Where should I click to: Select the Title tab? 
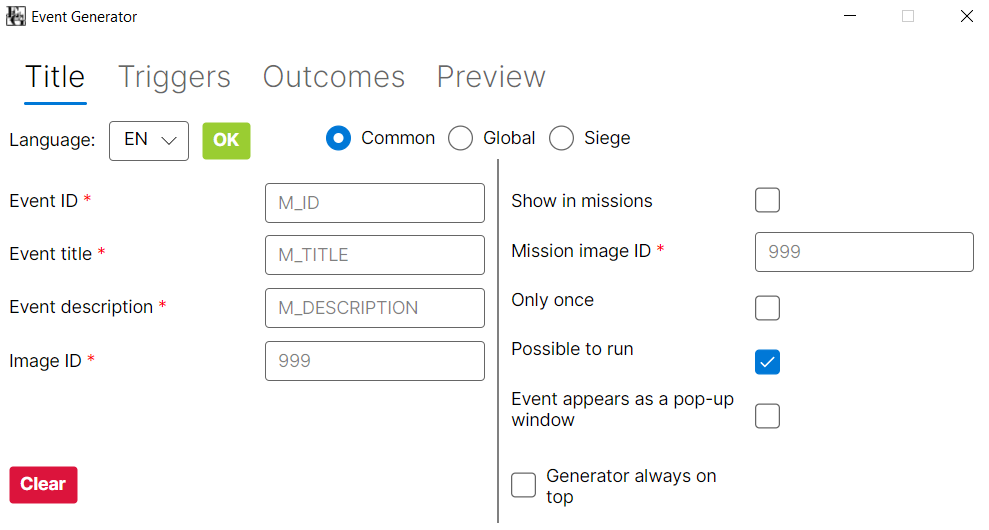pos(55,77)
